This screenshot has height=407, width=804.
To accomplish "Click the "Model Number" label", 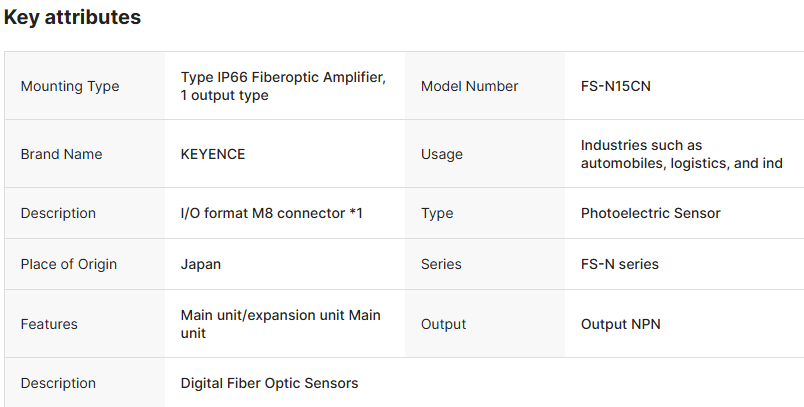I will tap(469, 86).
